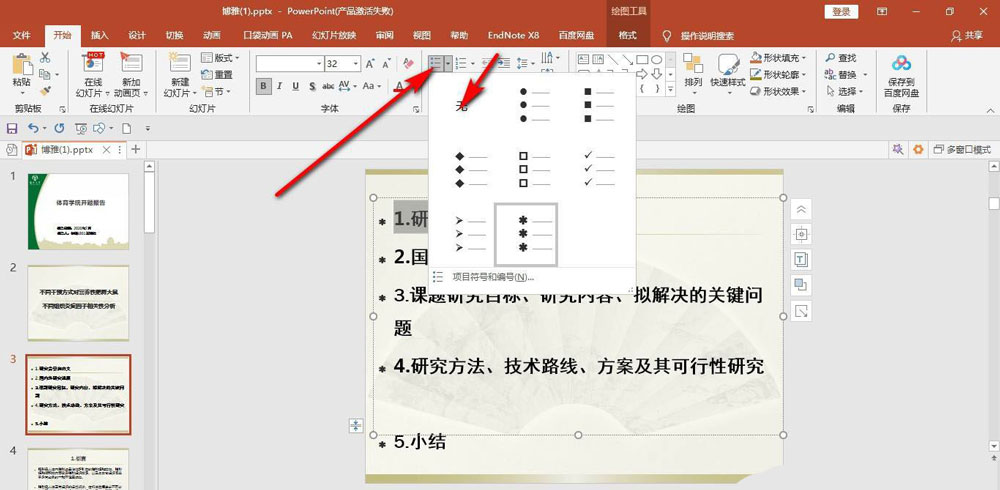The height and width of the screenshot is (490, 1000).
Task: Click the orange gear icon near 多窗口模式
Action: [x=918, y=149]
